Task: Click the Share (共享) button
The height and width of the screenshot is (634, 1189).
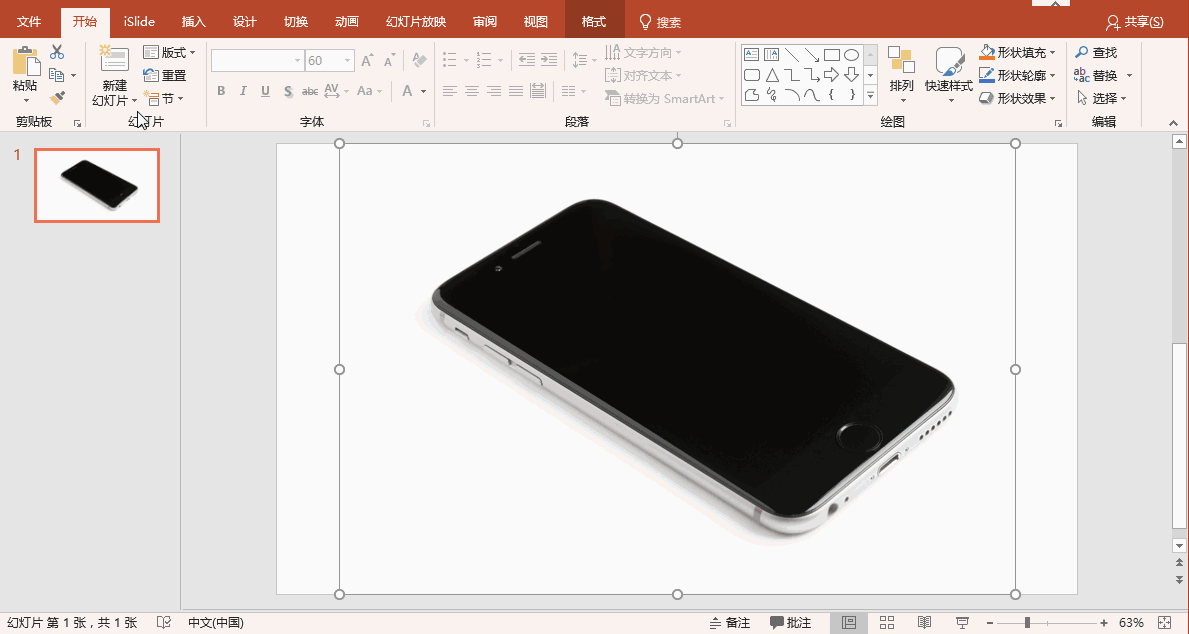Action: point(1134,22)
